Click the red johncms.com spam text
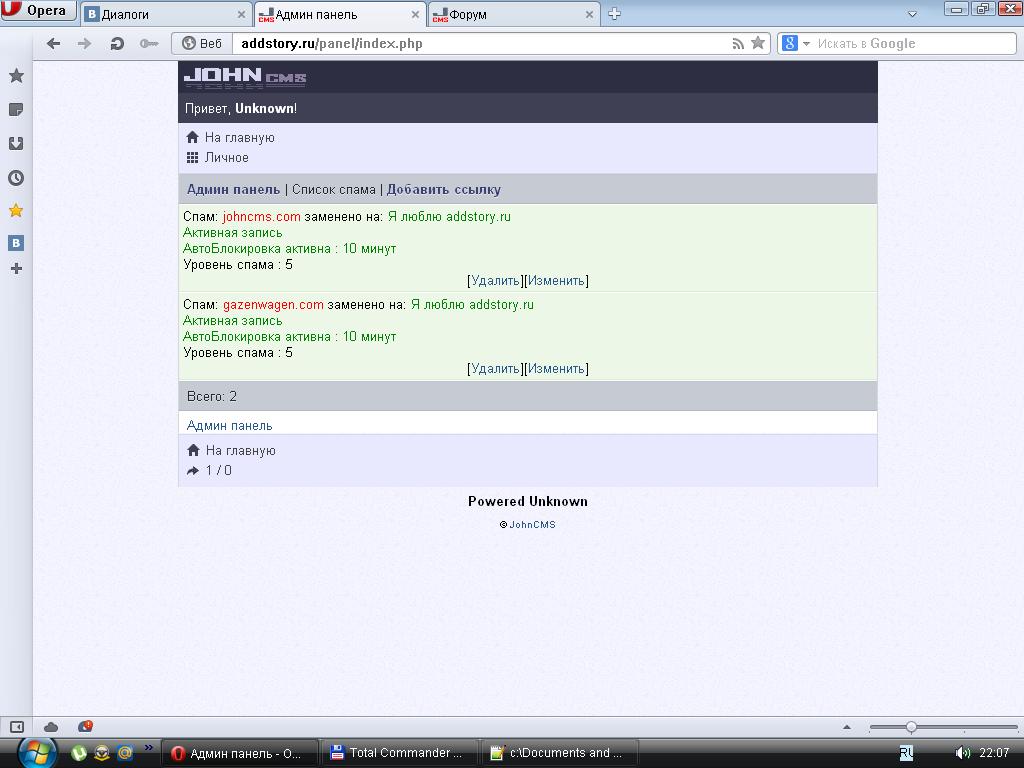 261,217
